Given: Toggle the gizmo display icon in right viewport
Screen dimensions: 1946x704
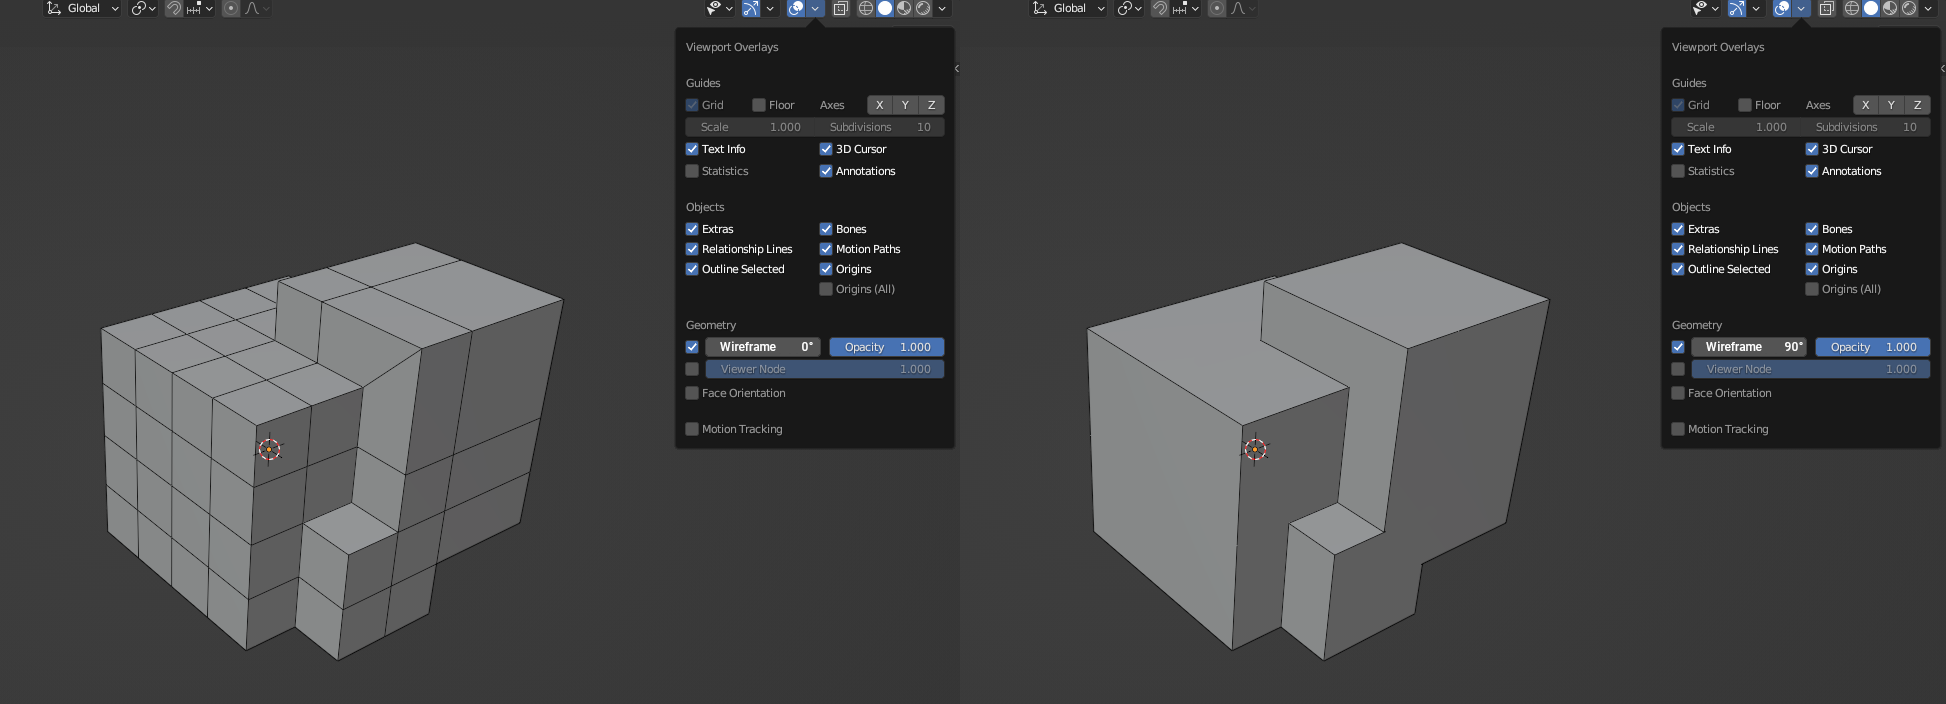Looking at the screenshot, I should [x=1736, y=8].
